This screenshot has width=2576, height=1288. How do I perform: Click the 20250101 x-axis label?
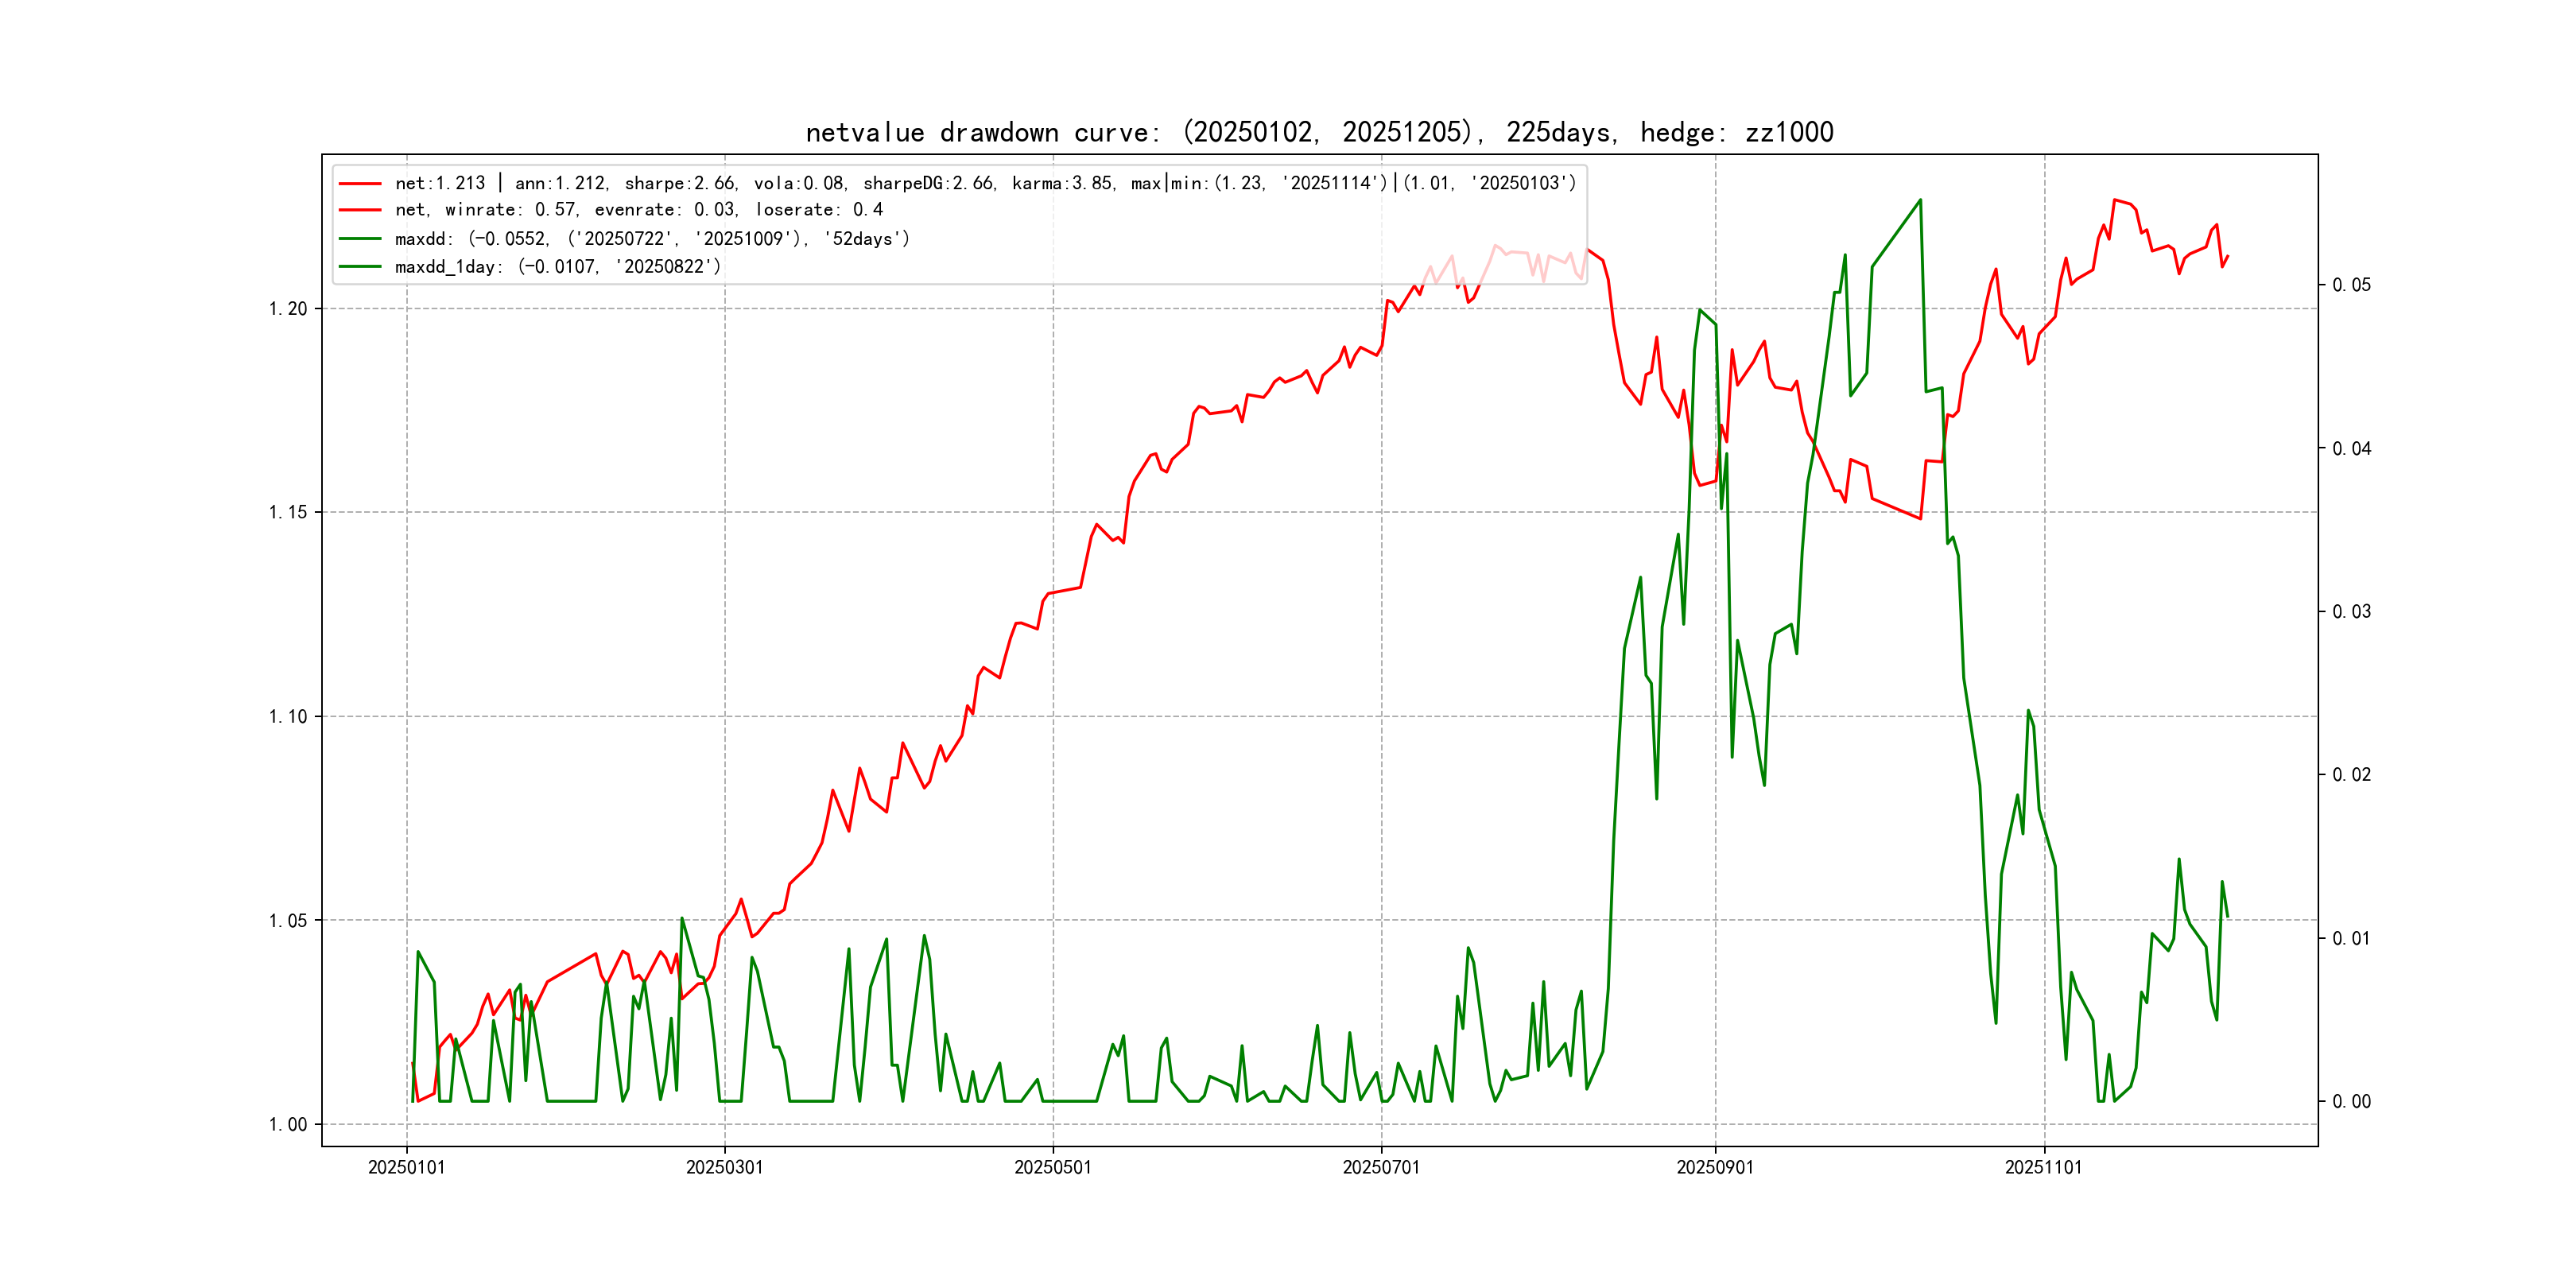(x=406, y=1168)
